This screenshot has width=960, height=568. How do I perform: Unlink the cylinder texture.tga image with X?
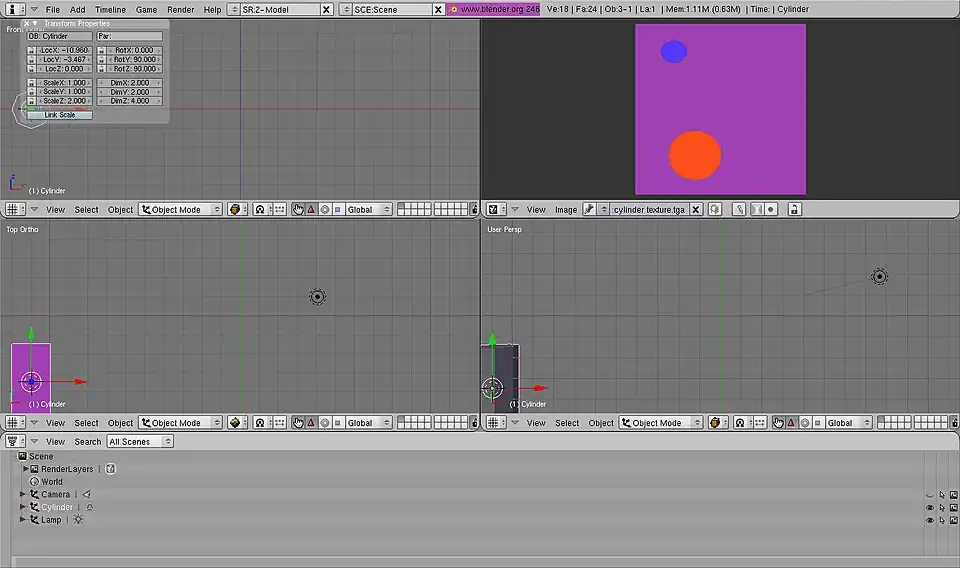696,210
